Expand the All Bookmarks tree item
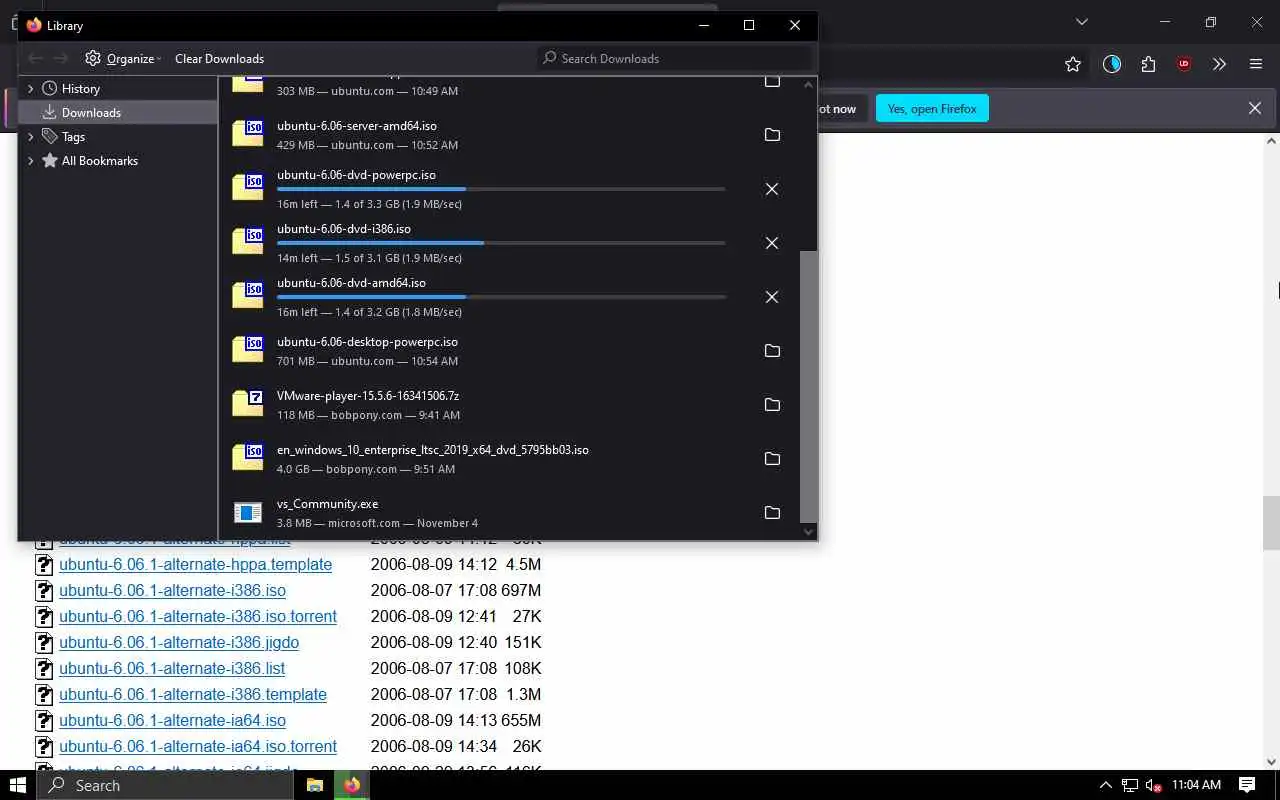1280x800 pixels. click(x=30, y=161)
